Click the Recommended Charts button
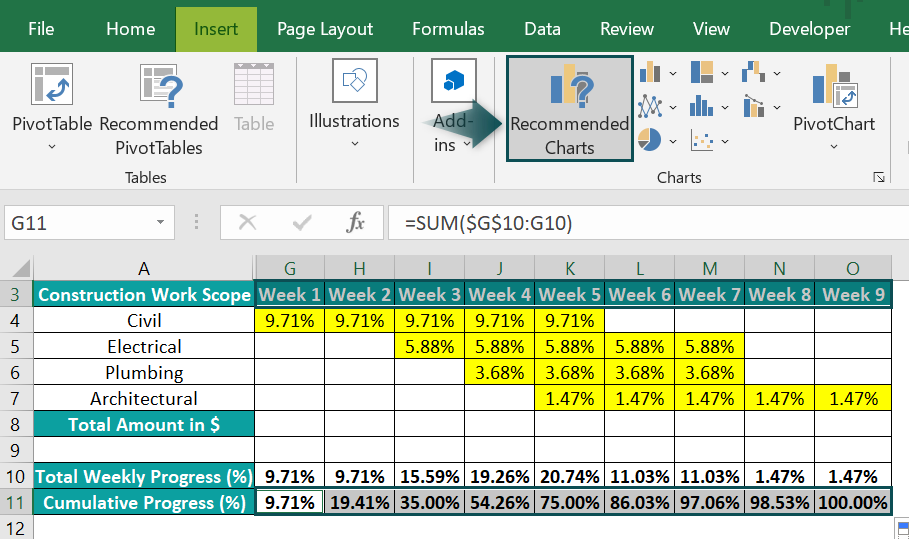Viewport: 909px width, 539px height. click(x=570, y=108)
